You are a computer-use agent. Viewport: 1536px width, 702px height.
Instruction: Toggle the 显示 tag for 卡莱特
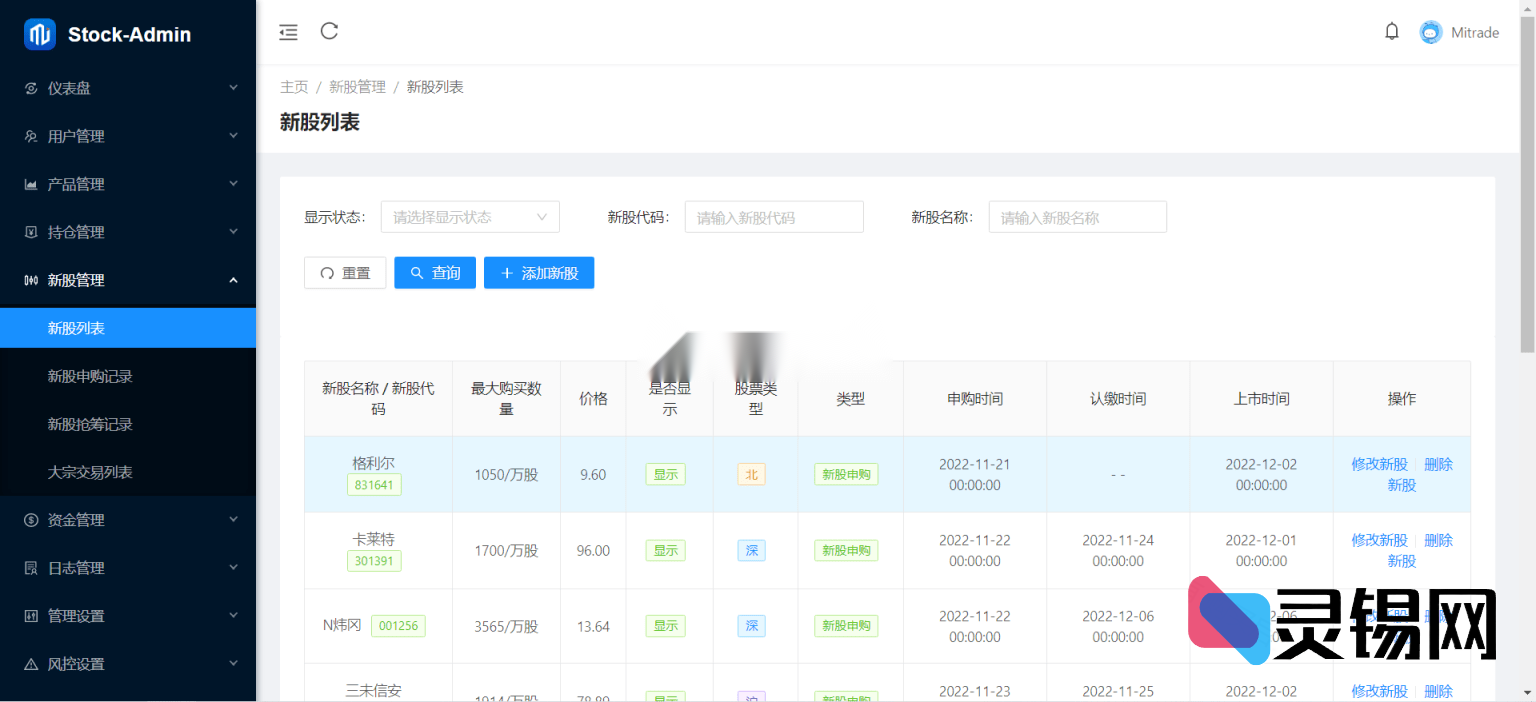tap(665, 550)
